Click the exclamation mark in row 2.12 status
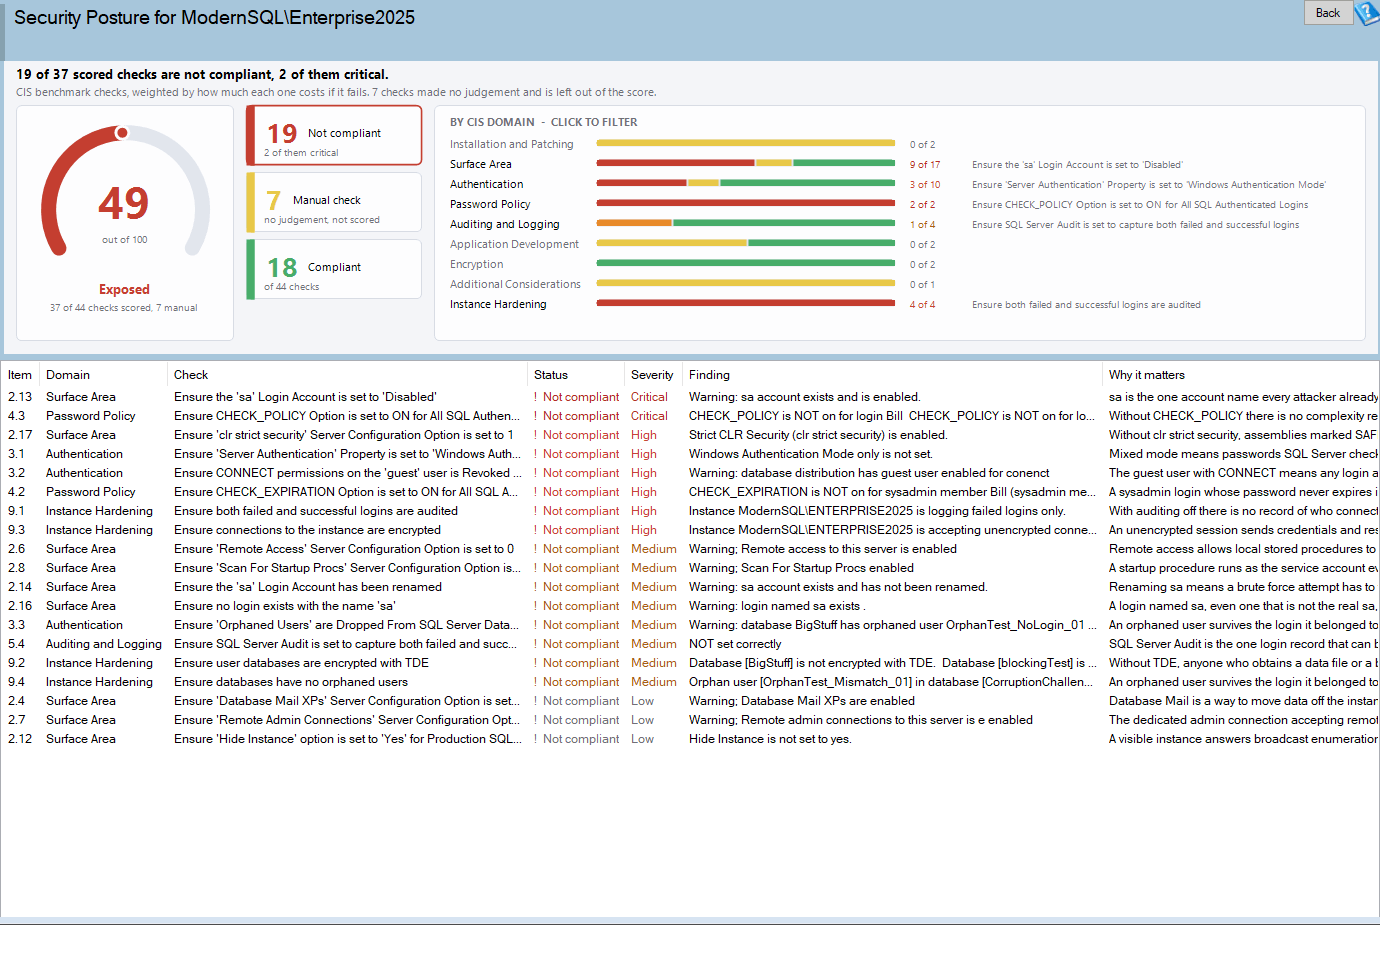1380x976 pixels. (x=536, y=739)
